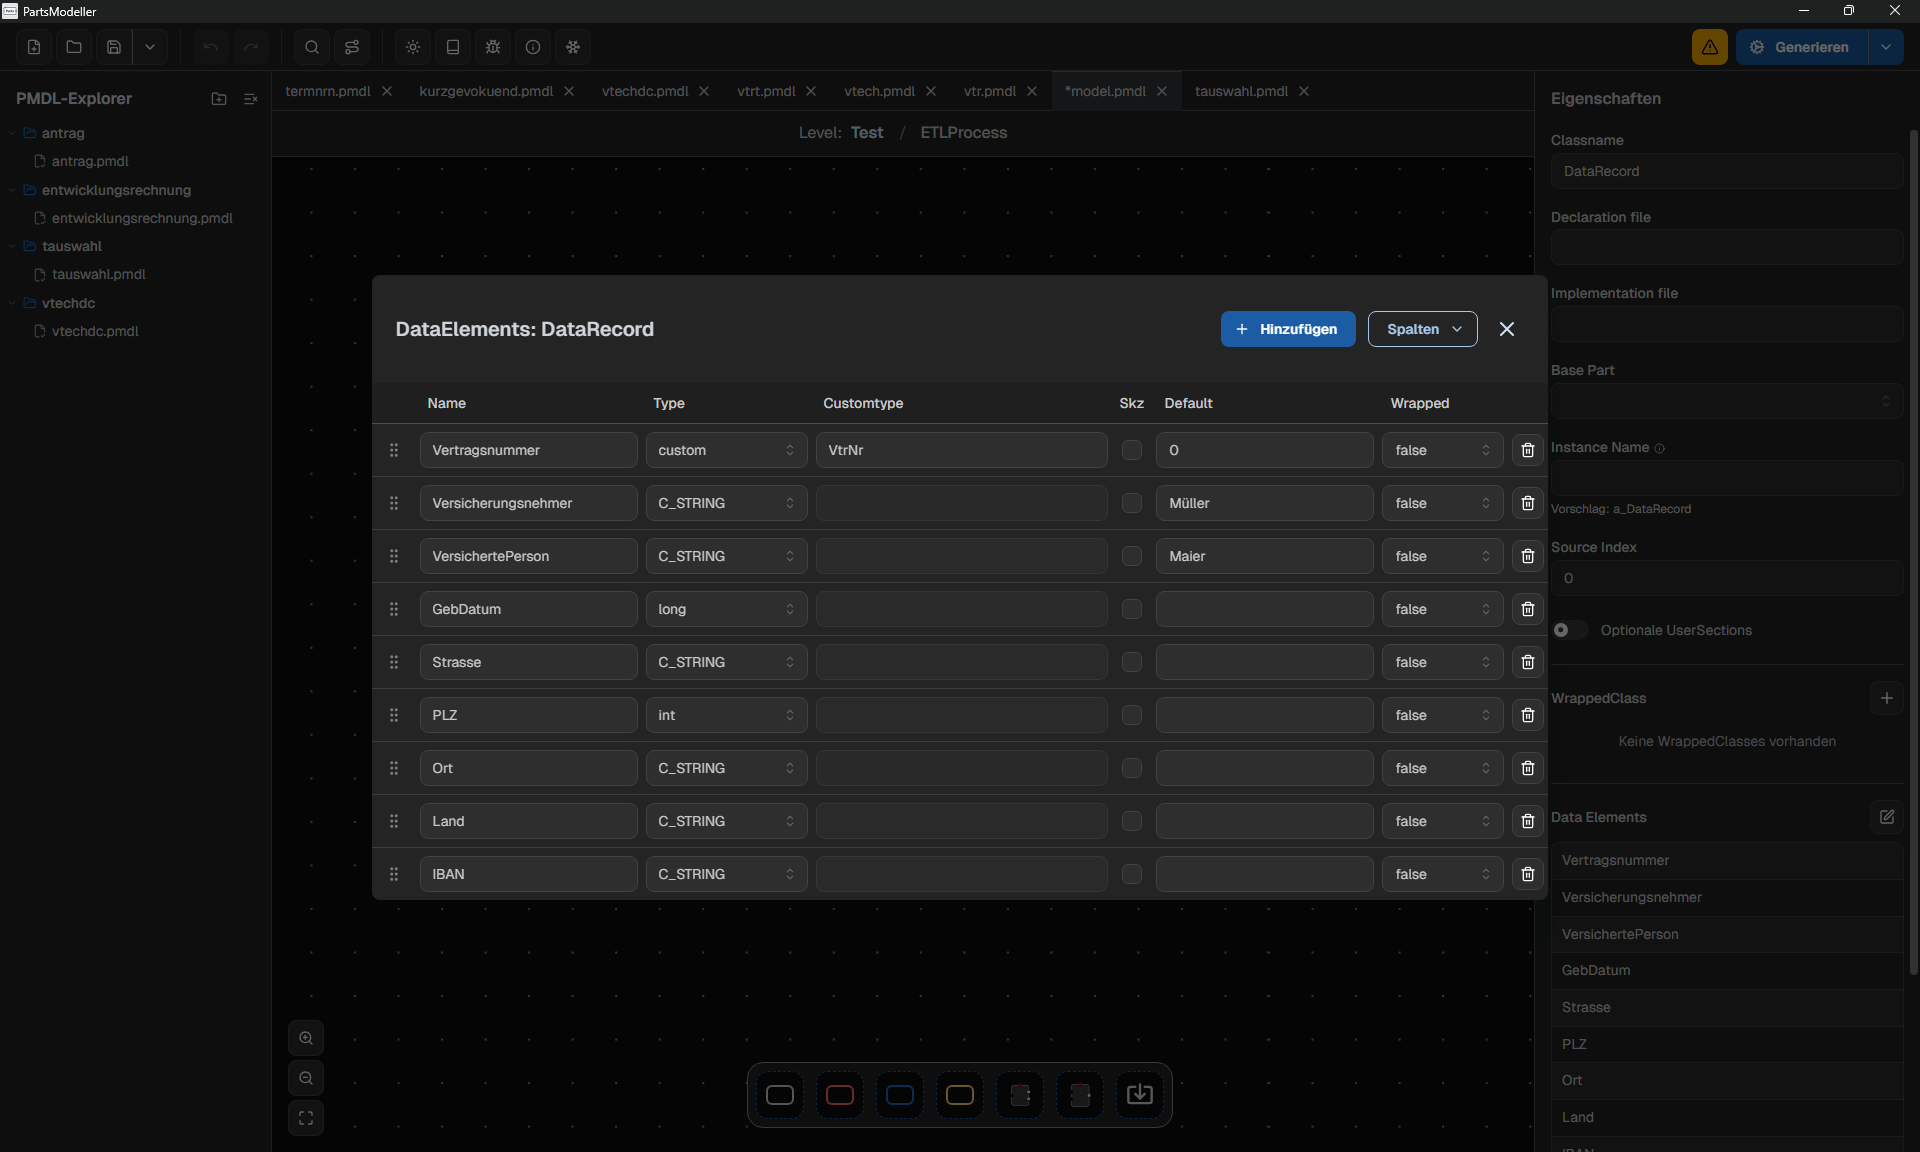Check the Skz checkbox for Vertragsnummer
This screenshot has width=1920, height=1152.
coord(1131,450)
